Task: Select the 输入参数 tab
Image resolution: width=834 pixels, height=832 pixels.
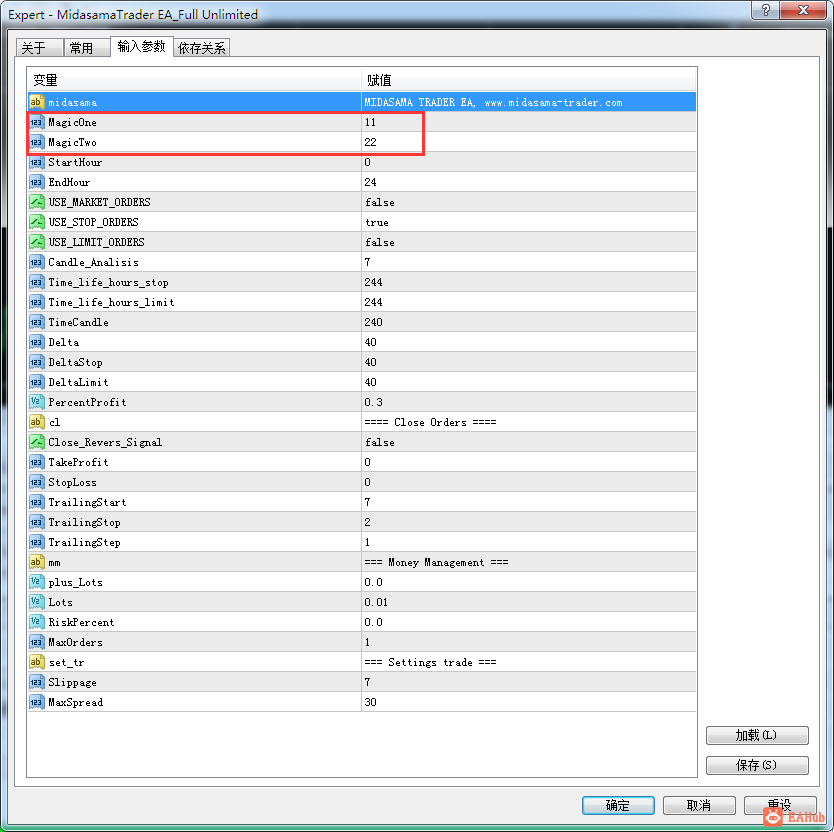Action: point(141,46)
